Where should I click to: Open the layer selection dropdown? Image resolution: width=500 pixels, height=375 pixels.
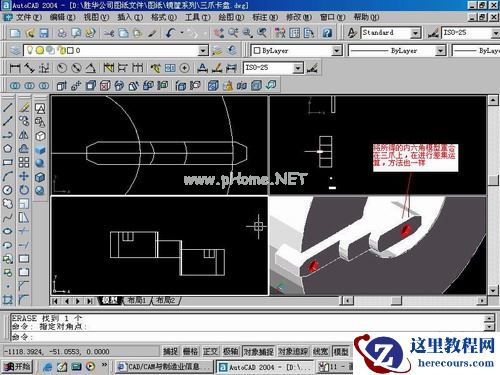[x=203, y=51]
